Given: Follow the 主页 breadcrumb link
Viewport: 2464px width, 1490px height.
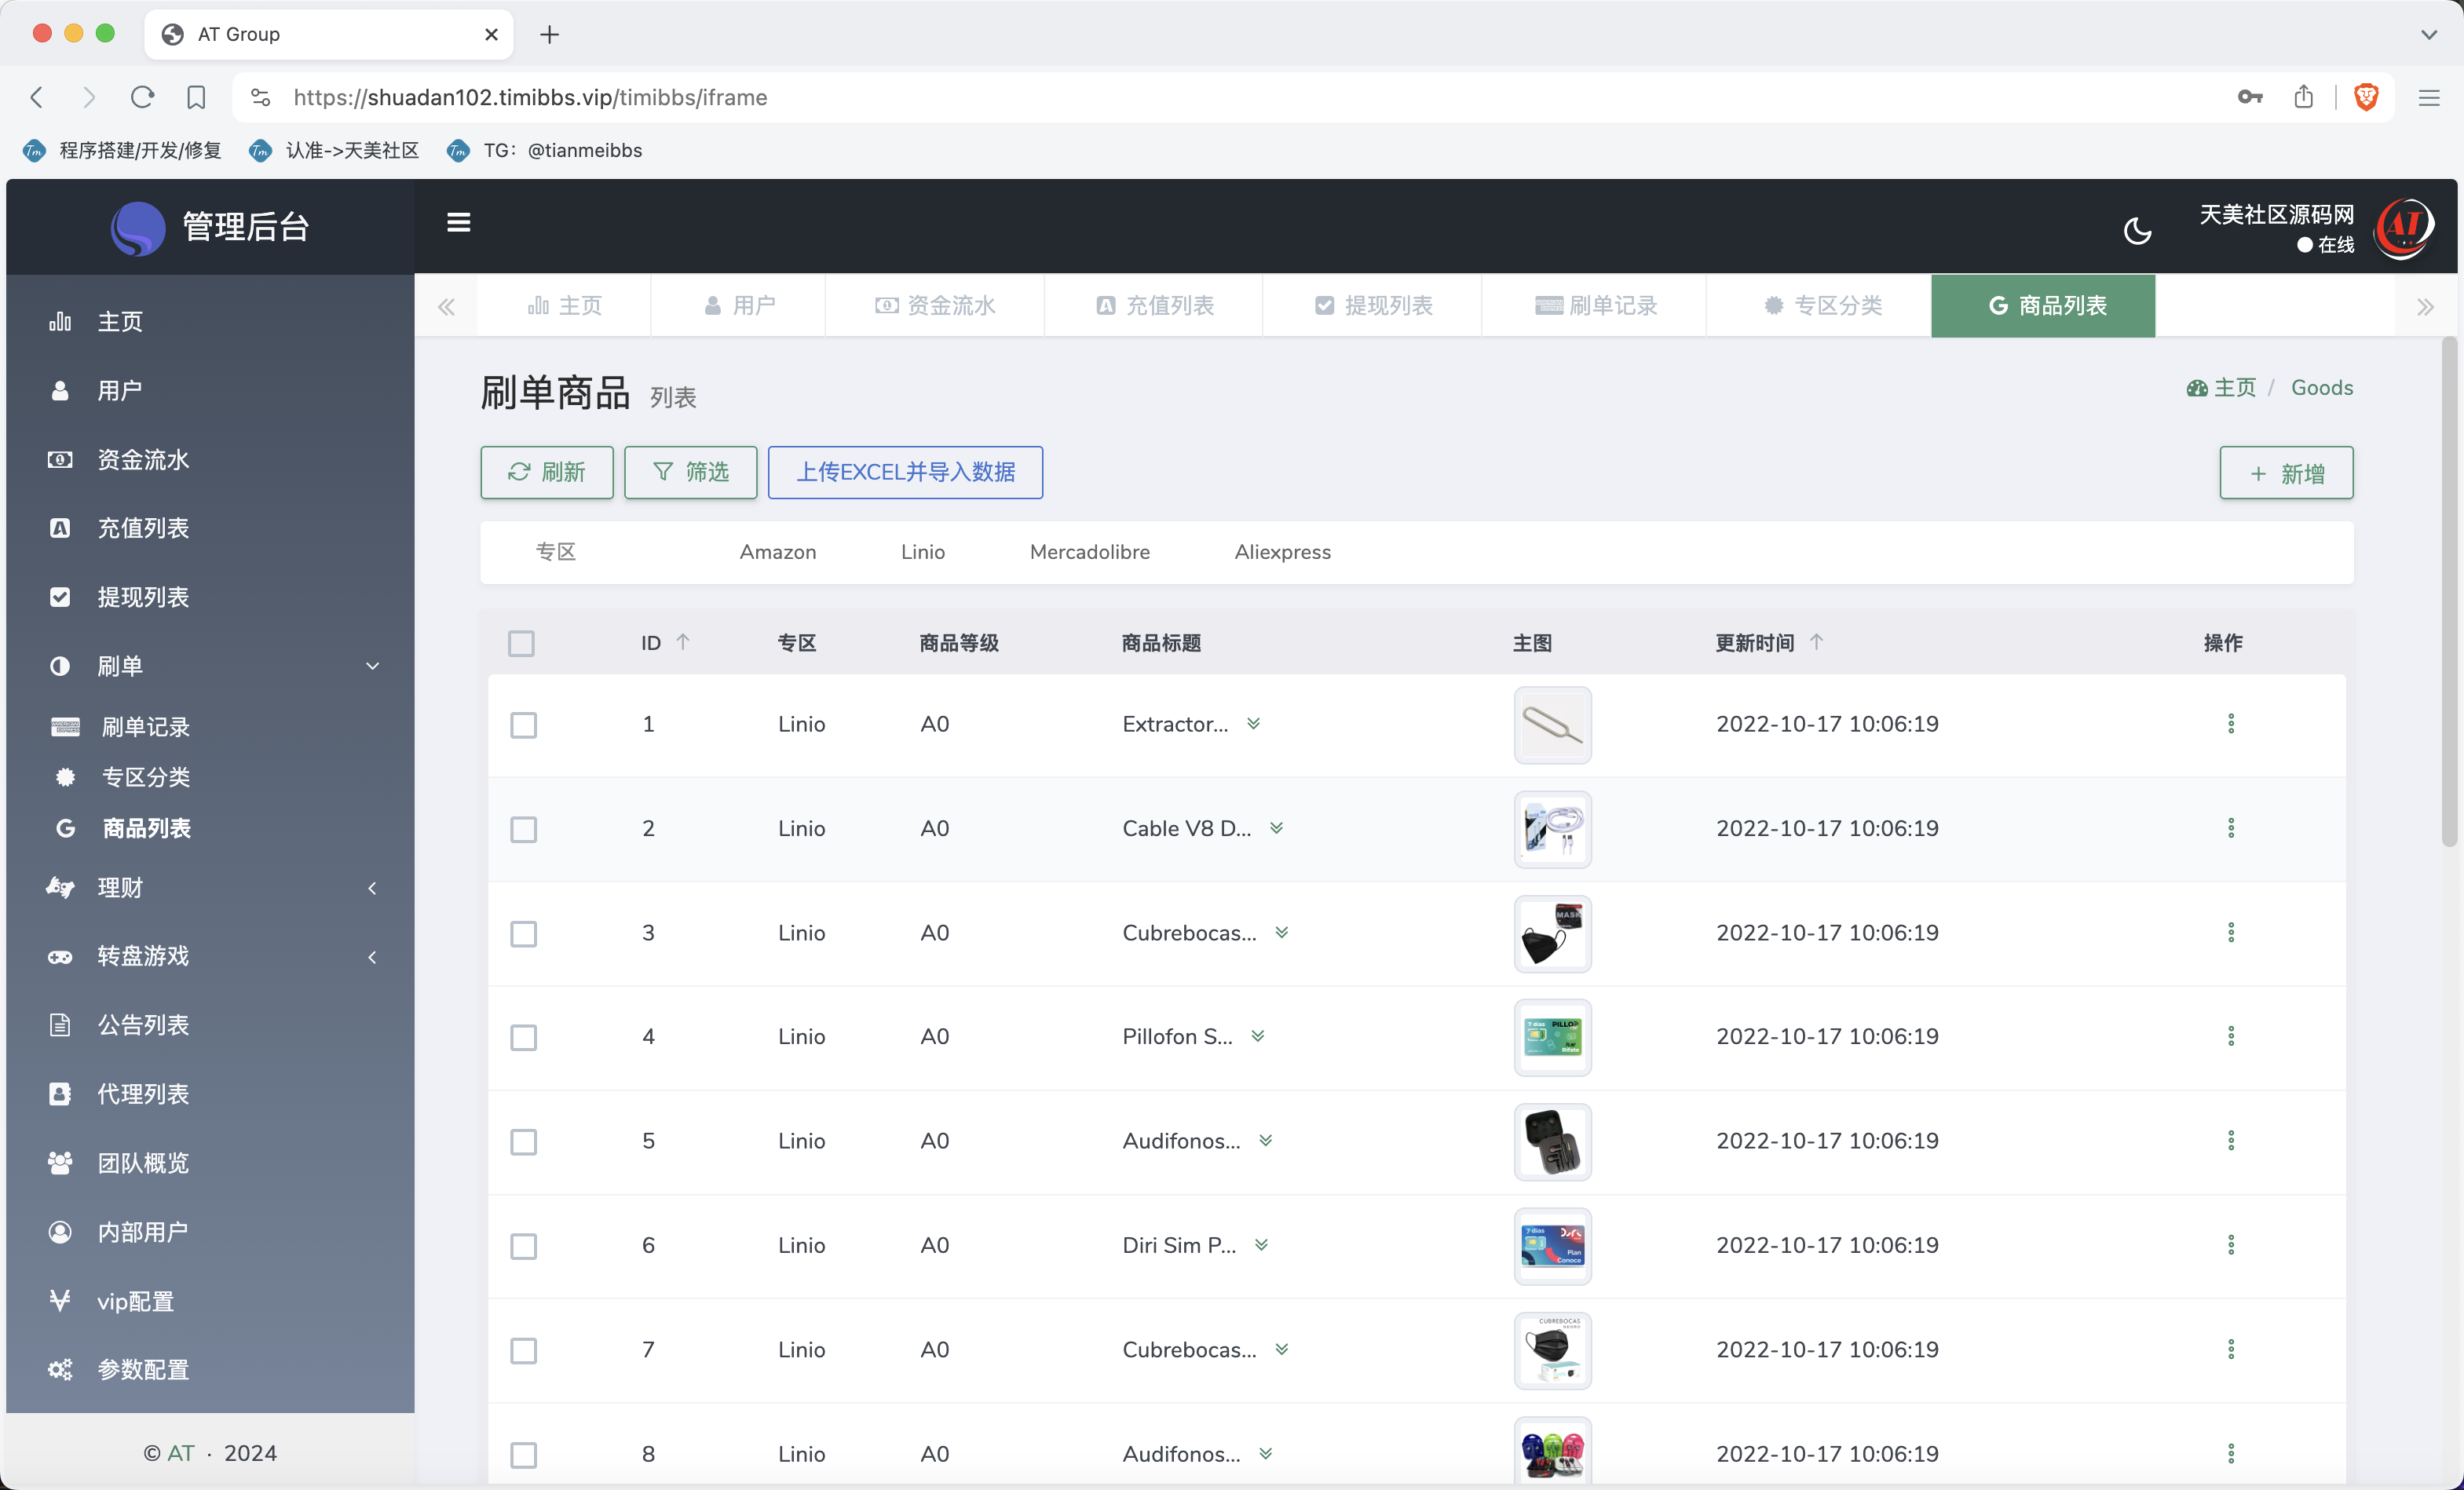Looking at the screenshot, I should 2221,388.
